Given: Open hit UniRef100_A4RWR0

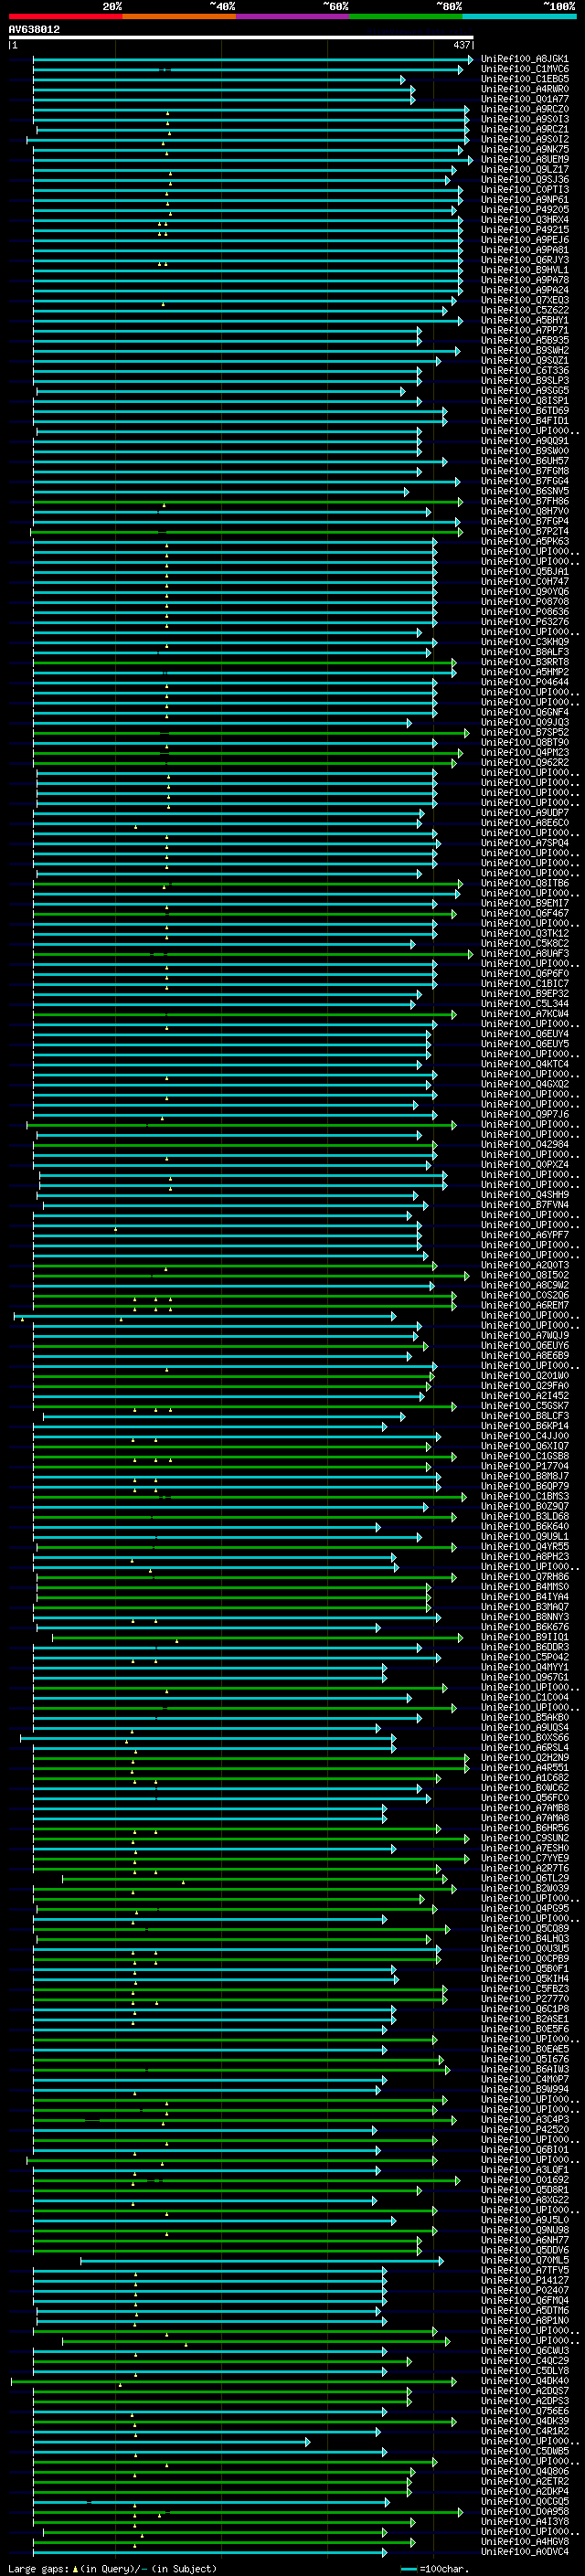Looking at the screenshot, I should tap(525, 89).
